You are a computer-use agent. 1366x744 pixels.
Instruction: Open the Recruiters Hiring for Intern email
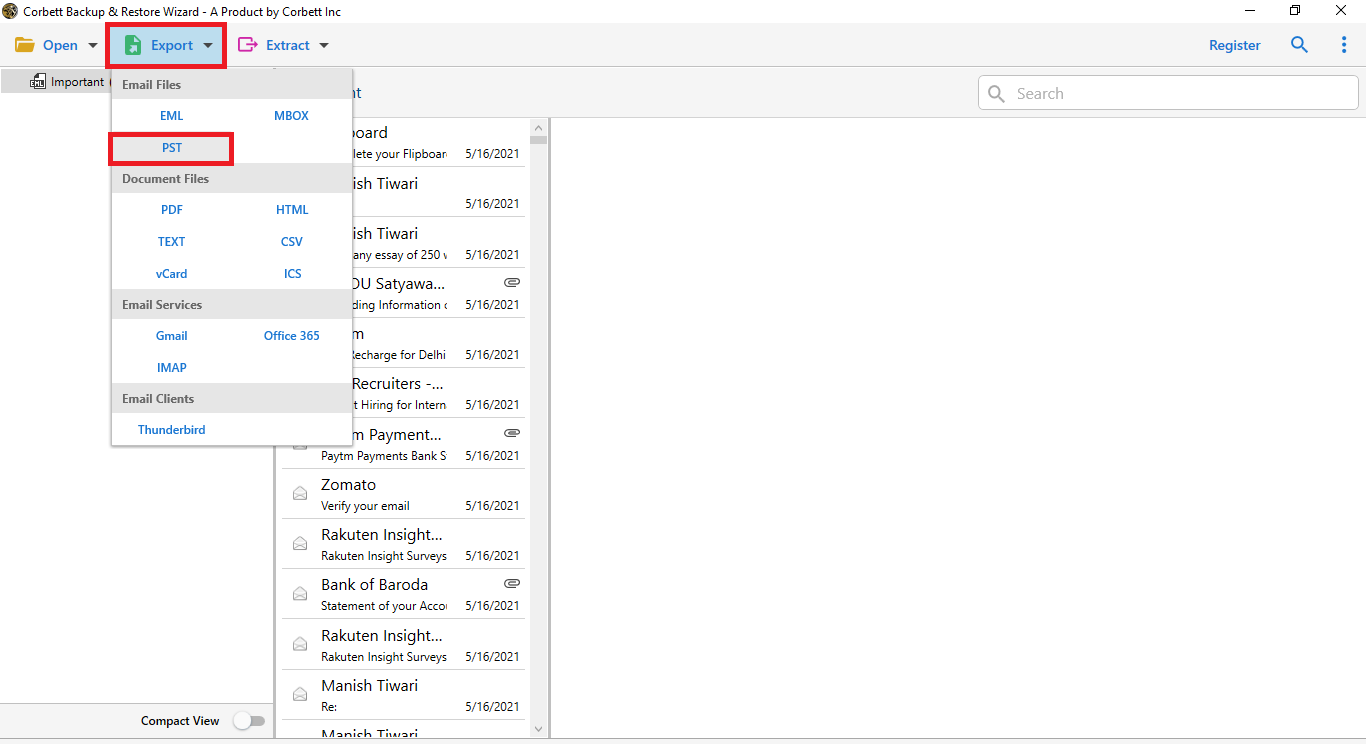pyautogui.click(x=438, y=393)
